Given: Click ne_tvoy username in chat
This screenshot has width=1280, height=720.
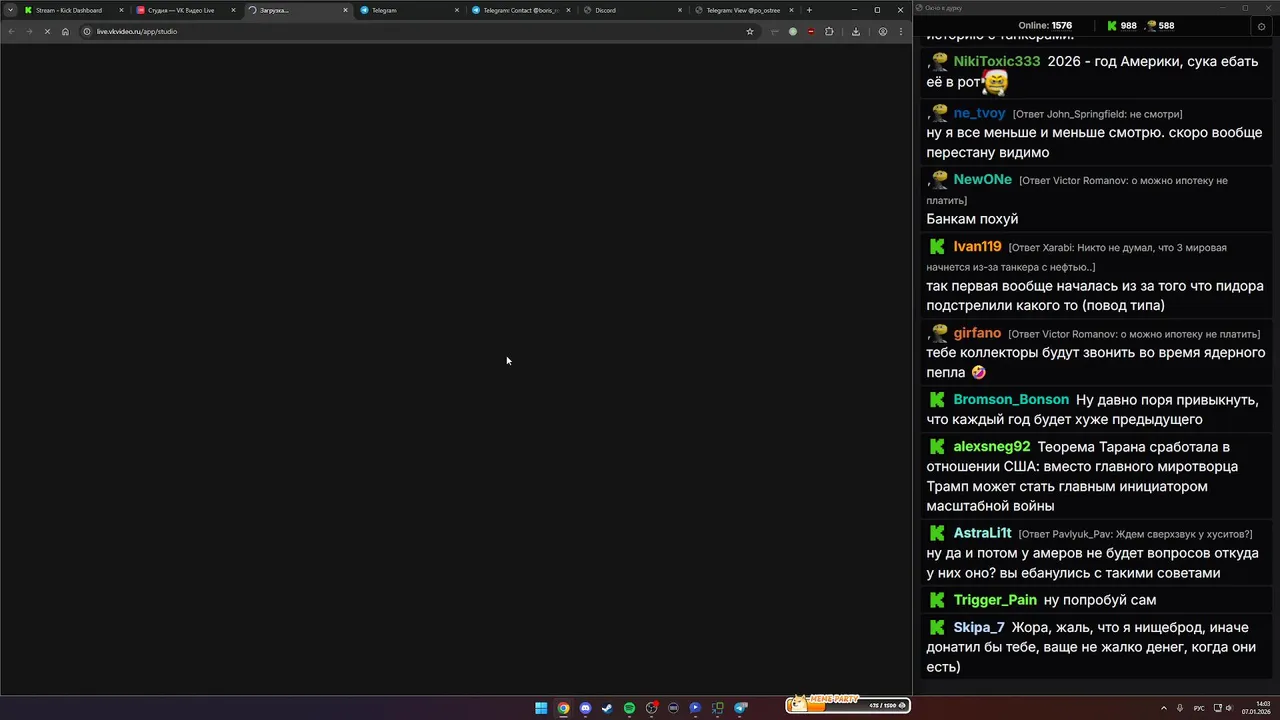Looking at the screenshot, I should coord(979,113).
